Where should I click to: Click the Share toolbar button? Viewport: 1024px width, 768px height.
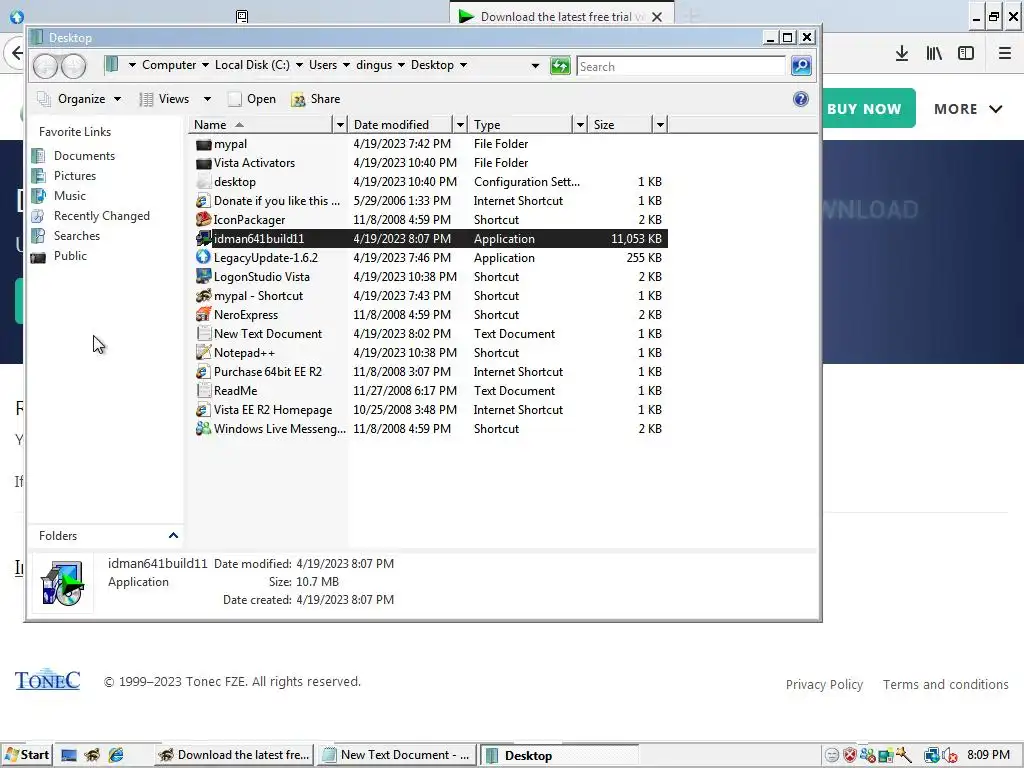tap(316, 99)
